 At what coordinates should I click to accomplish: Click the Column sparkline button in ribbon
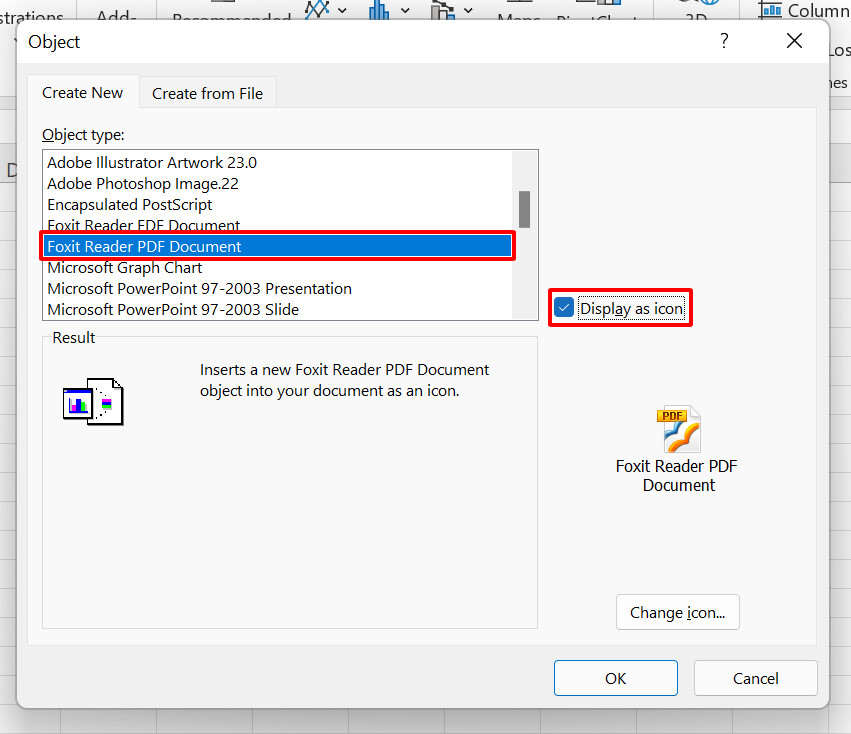(804, 10)
